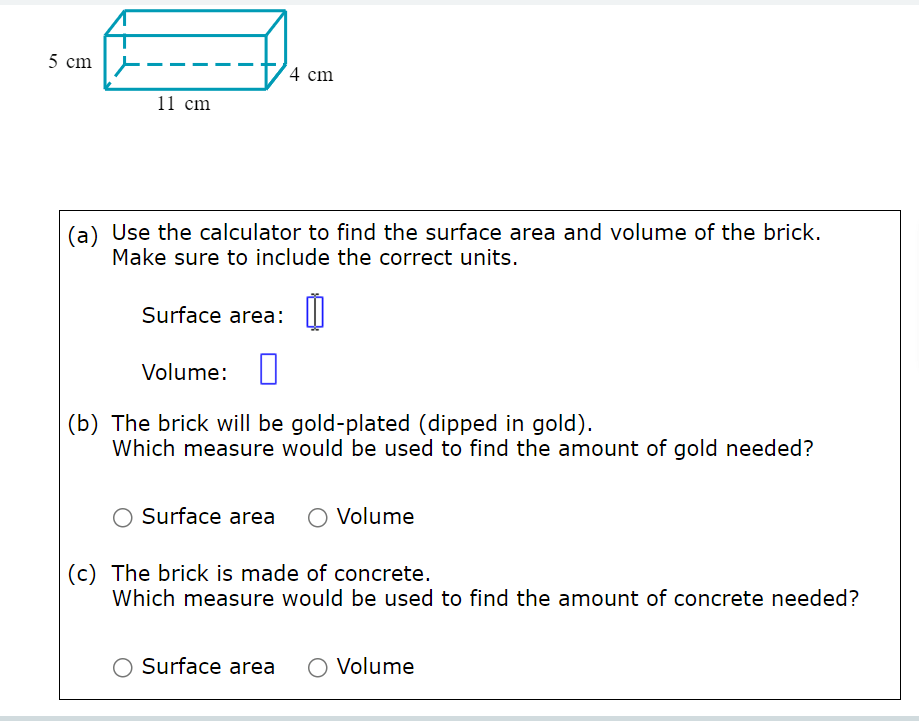Click the 11 cm length label
This screenshot has width=919, height=721.
click(x=183, y=104)
